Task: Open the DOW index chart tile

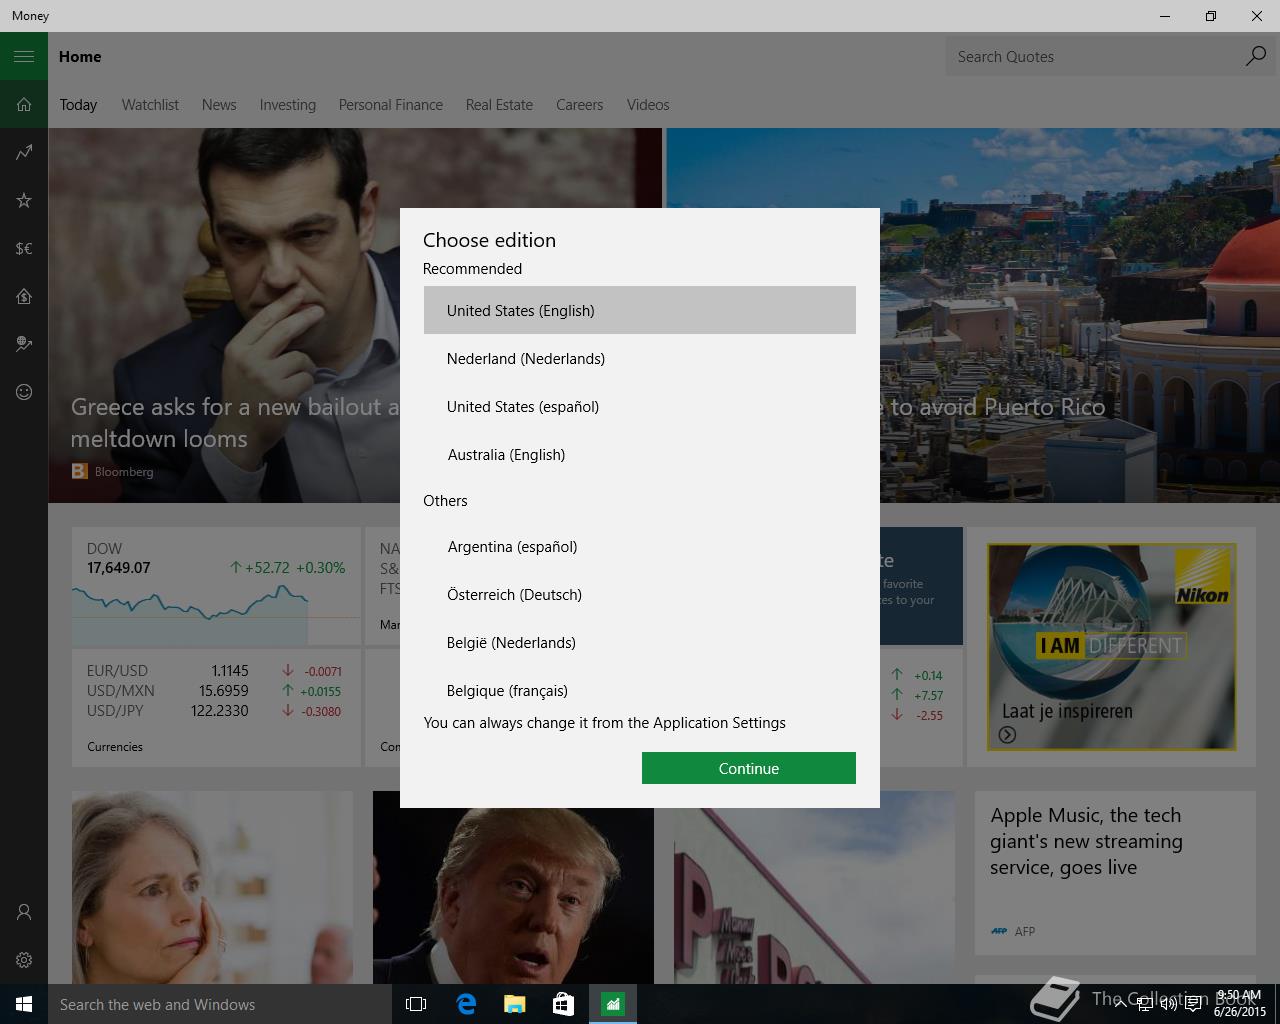Action: (216, 586)
